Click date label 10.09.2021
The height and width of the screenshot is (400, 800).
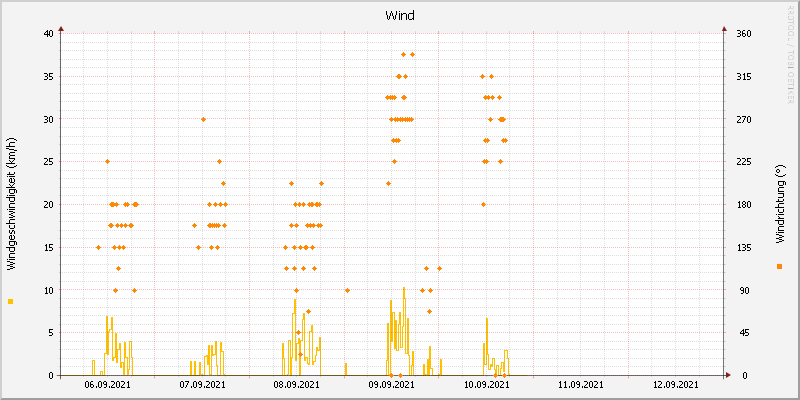pos(486,385)
